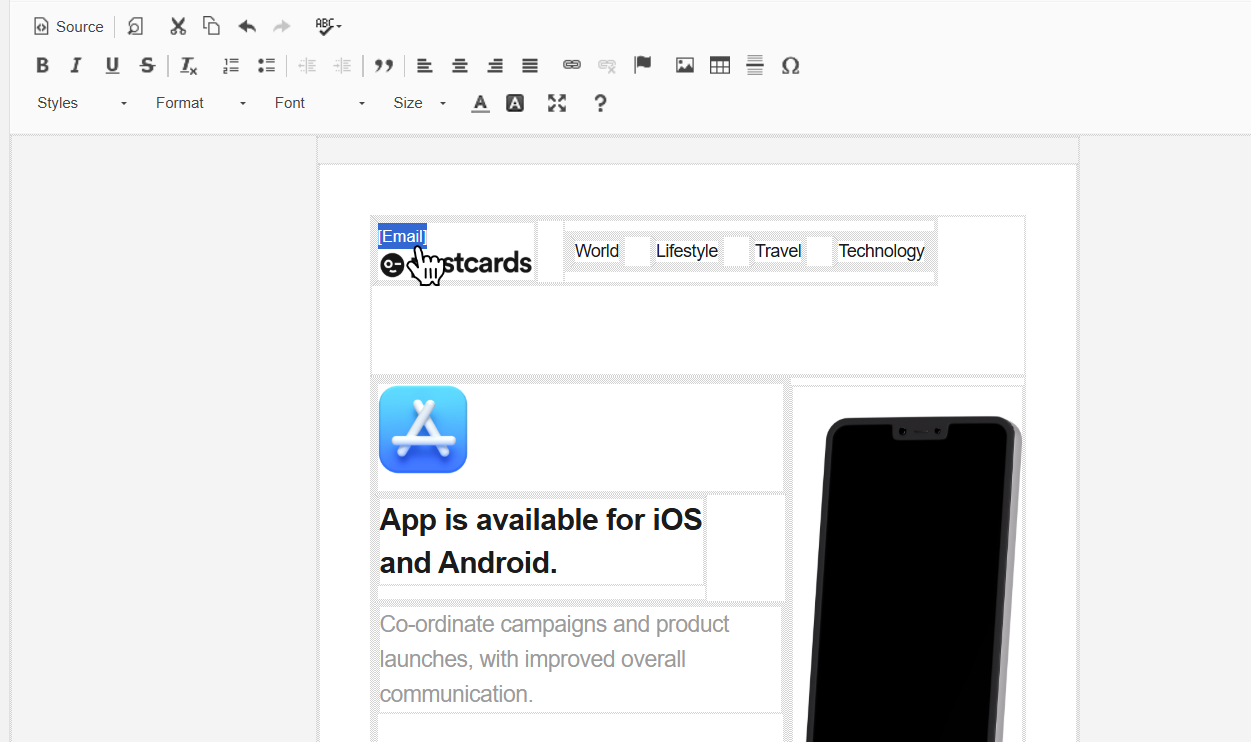Viewport: 1251px width, 742px height.
Task: Click the Insert Table icon
Action: 720,65
